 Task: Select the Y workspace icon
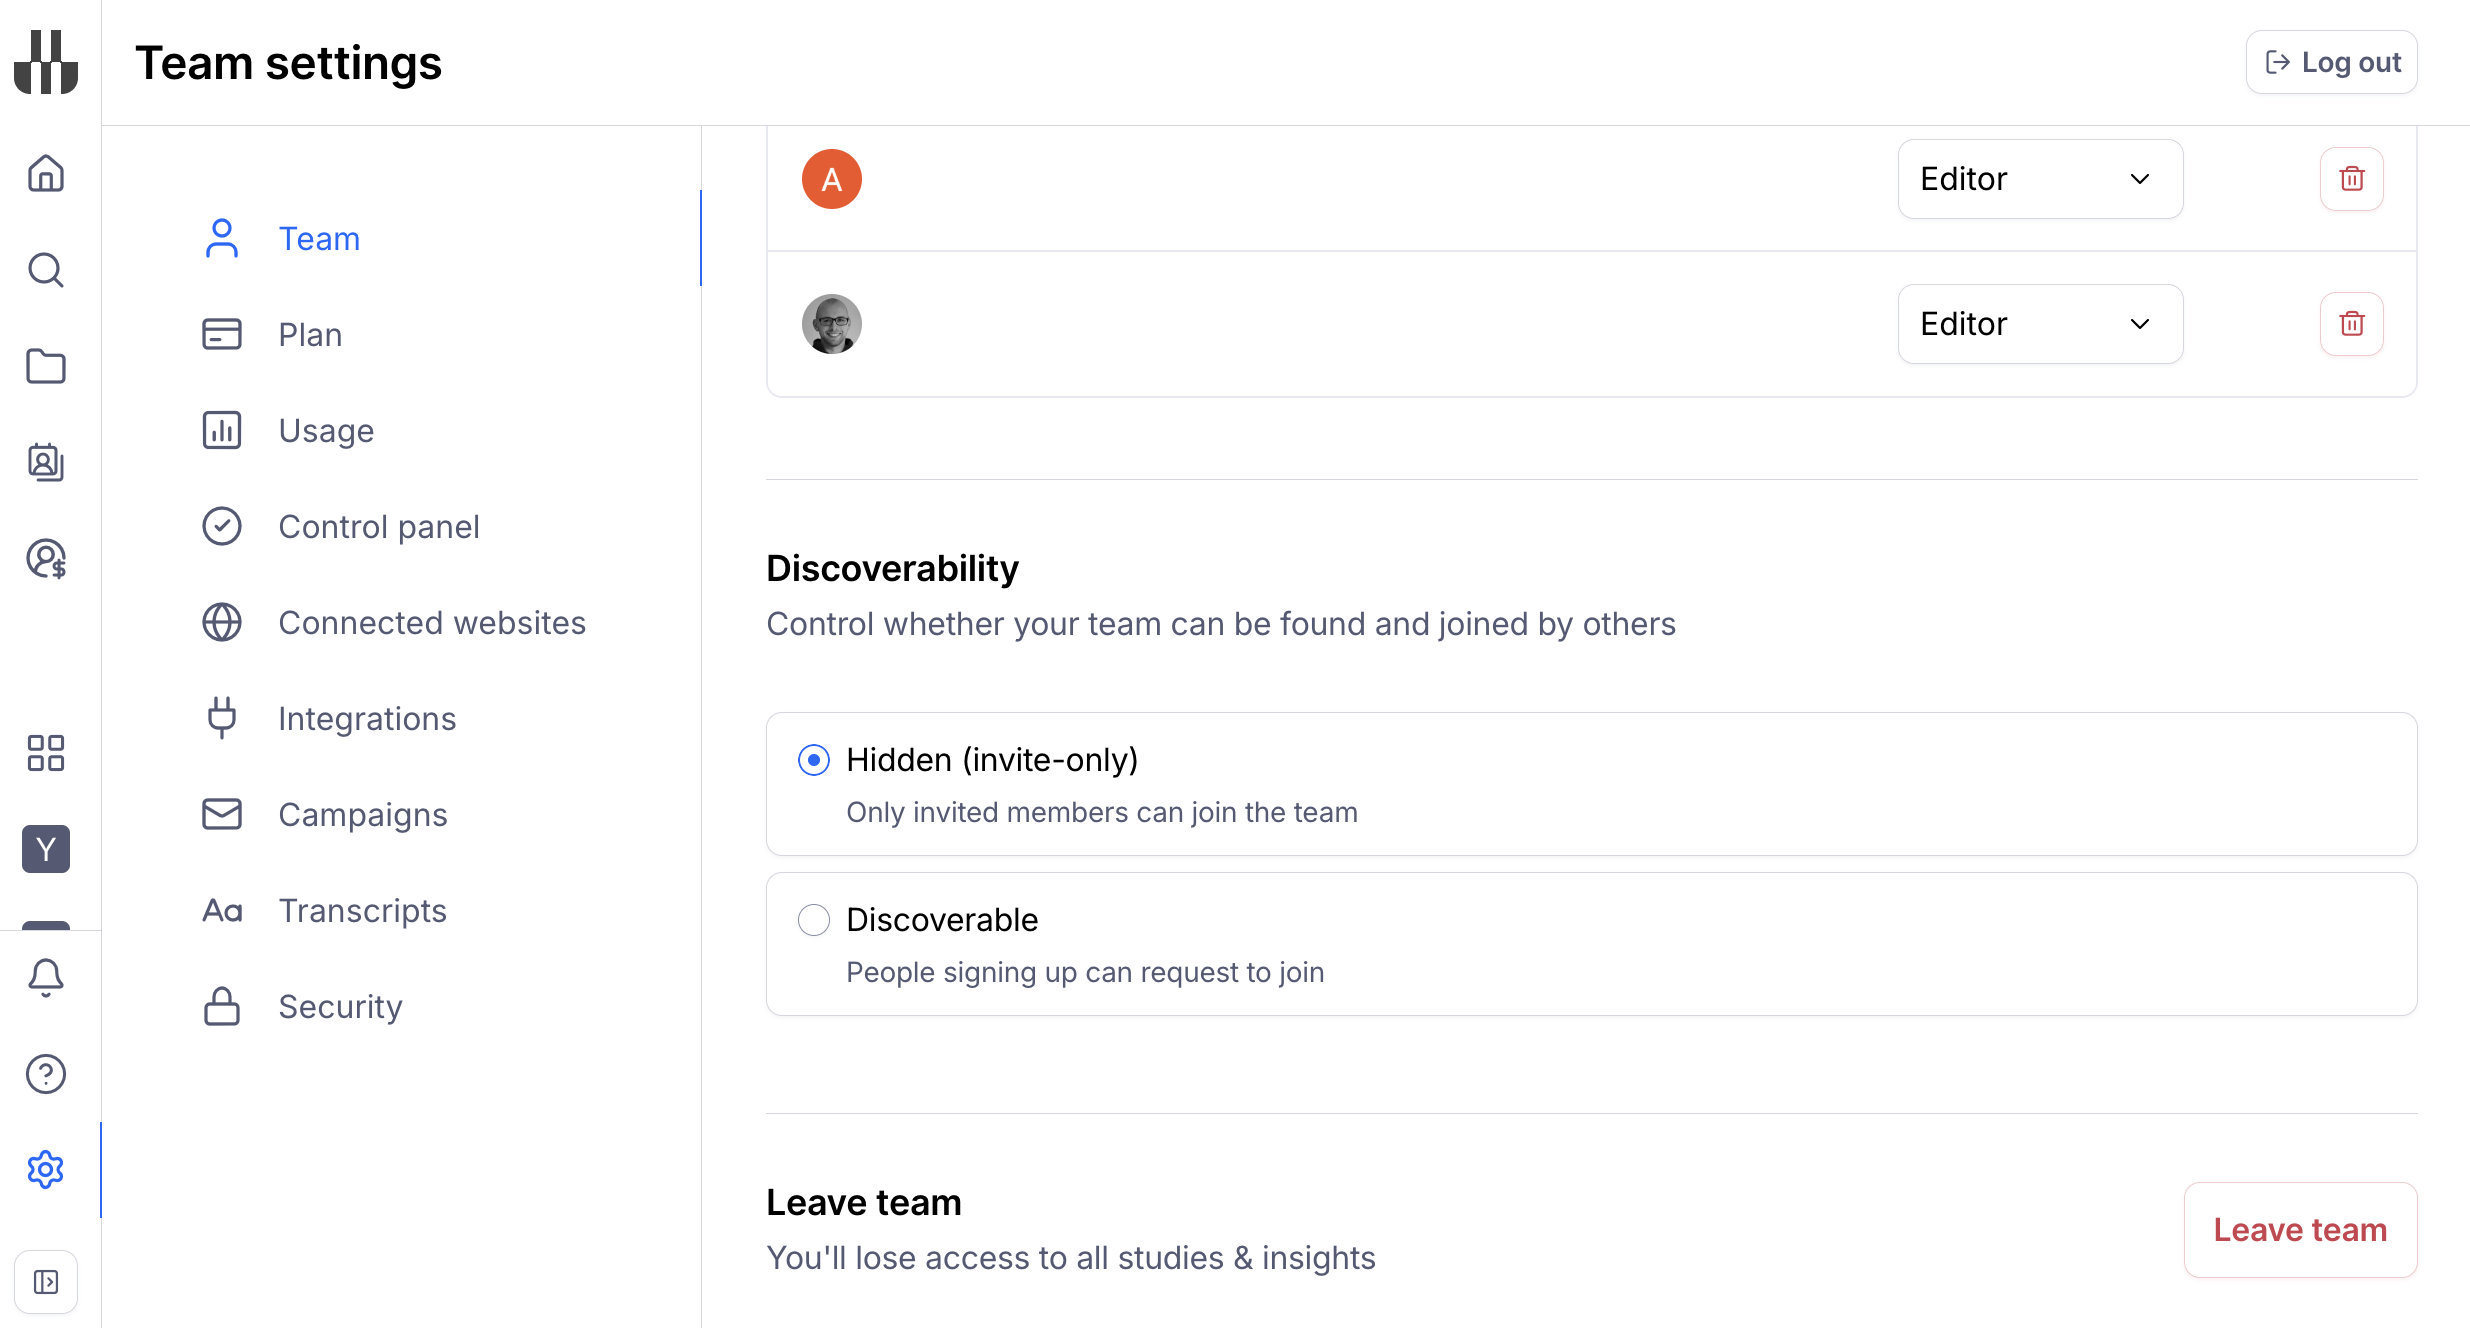pos(46,849)
